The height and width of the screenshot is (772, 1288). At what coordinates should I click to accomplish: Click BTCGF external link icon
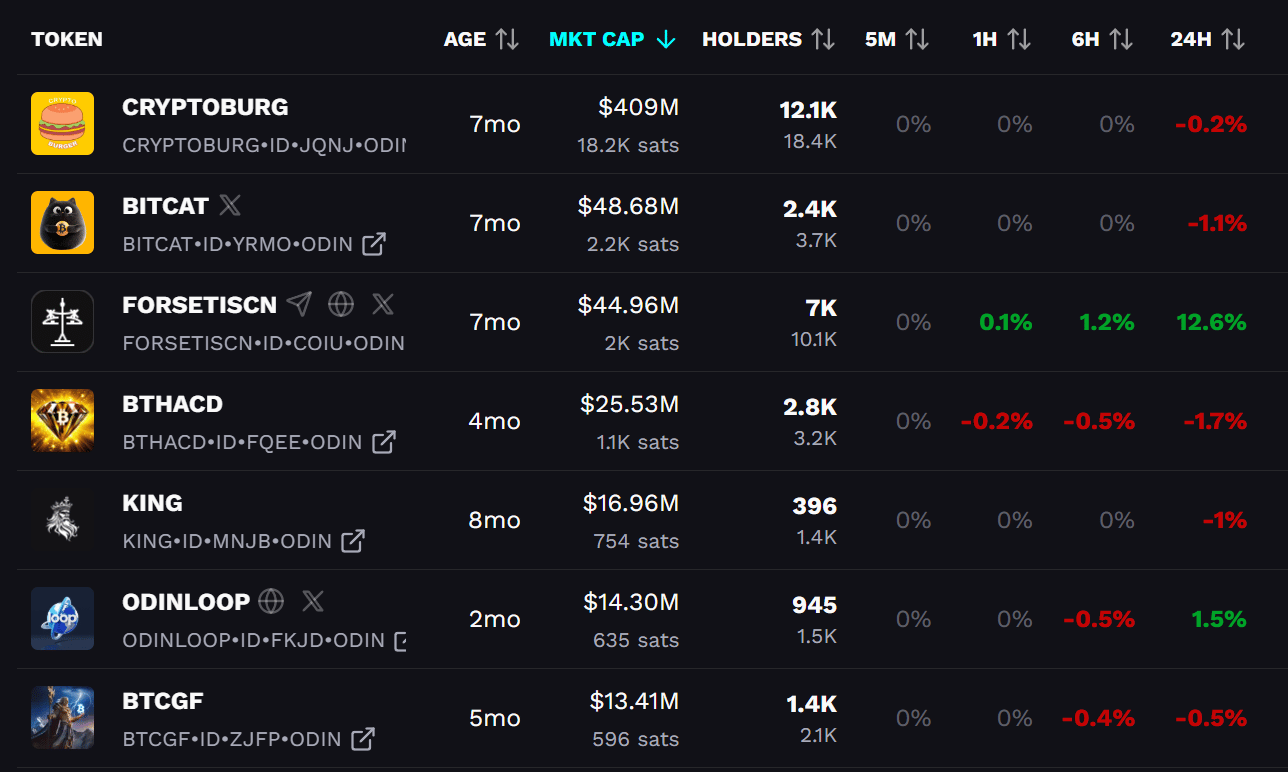[x=363, y=739]
